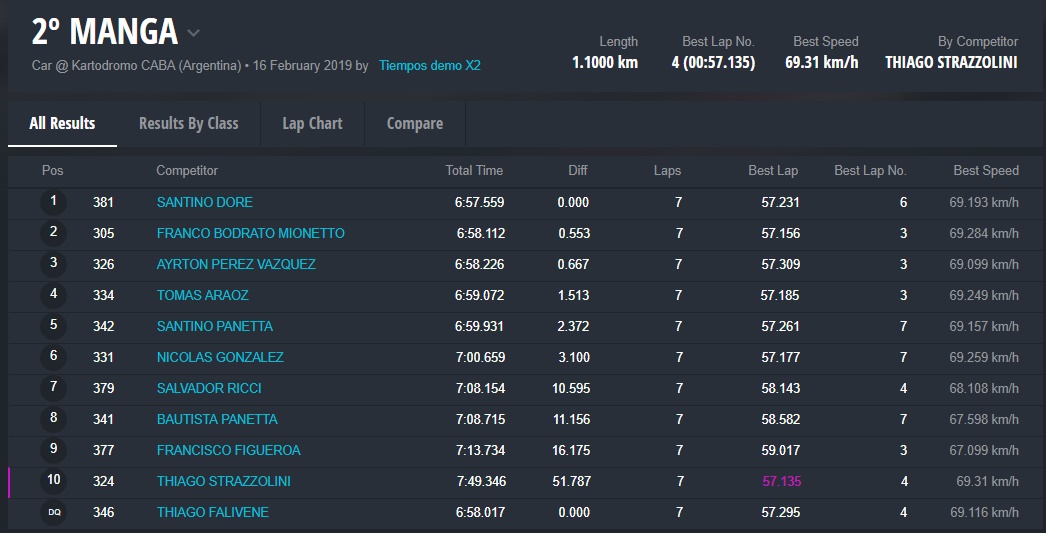Open the Lap Chart tab
1046x533 pixels.
tap(312, 124)
